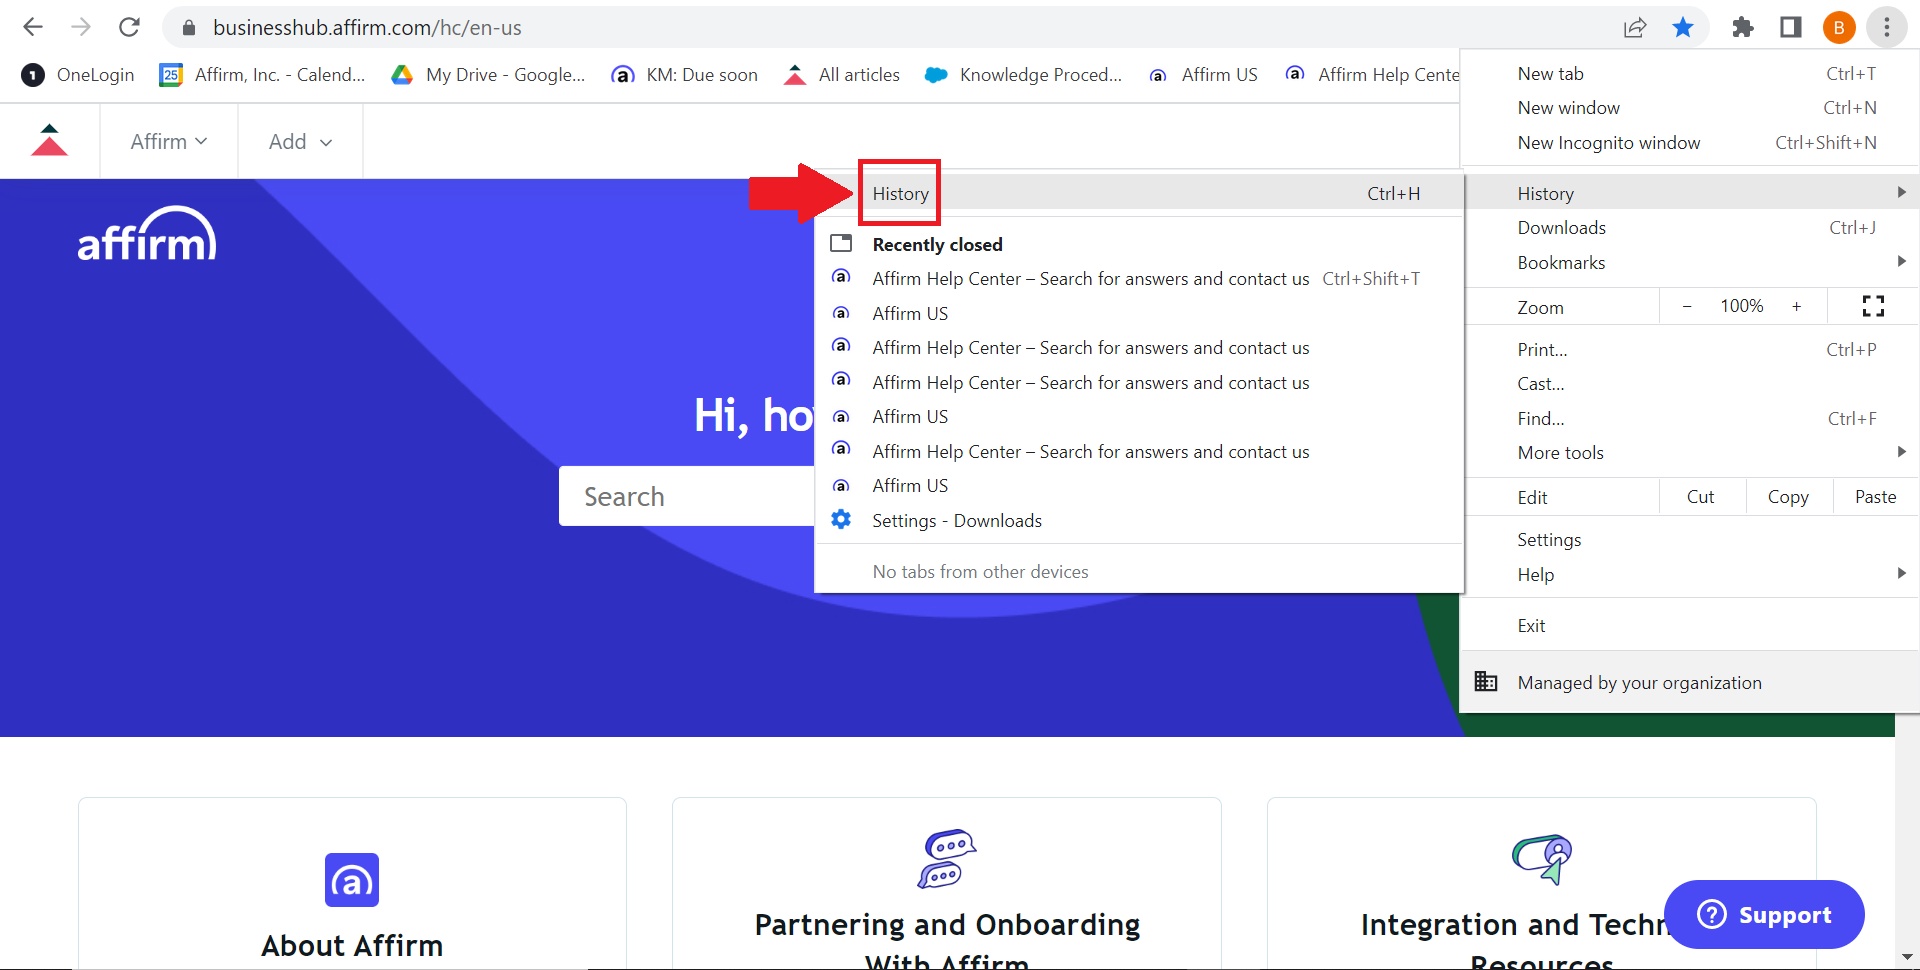Increase zoom with plus button
Viewport: 1920px width, 970px height.
1797,306
